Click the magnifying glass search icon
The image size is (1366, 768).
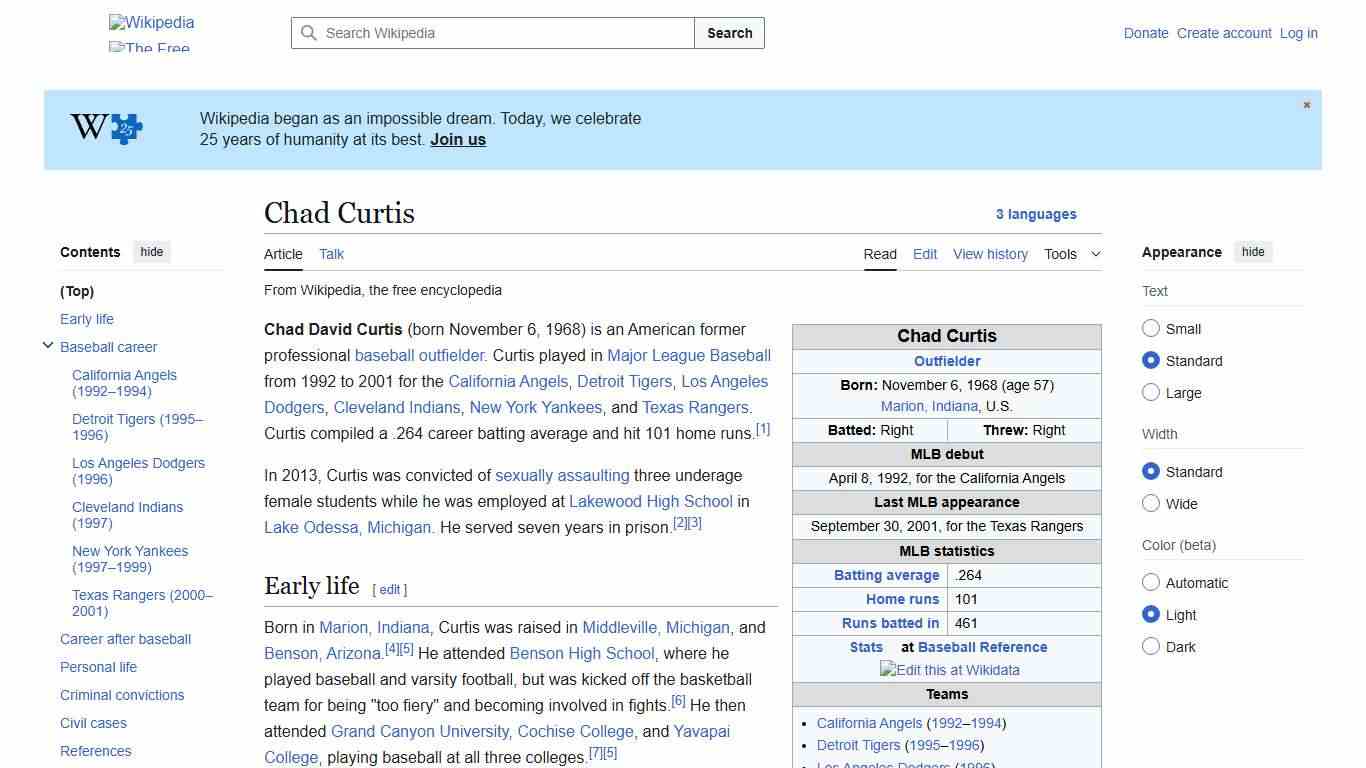[x=310, y=33]
